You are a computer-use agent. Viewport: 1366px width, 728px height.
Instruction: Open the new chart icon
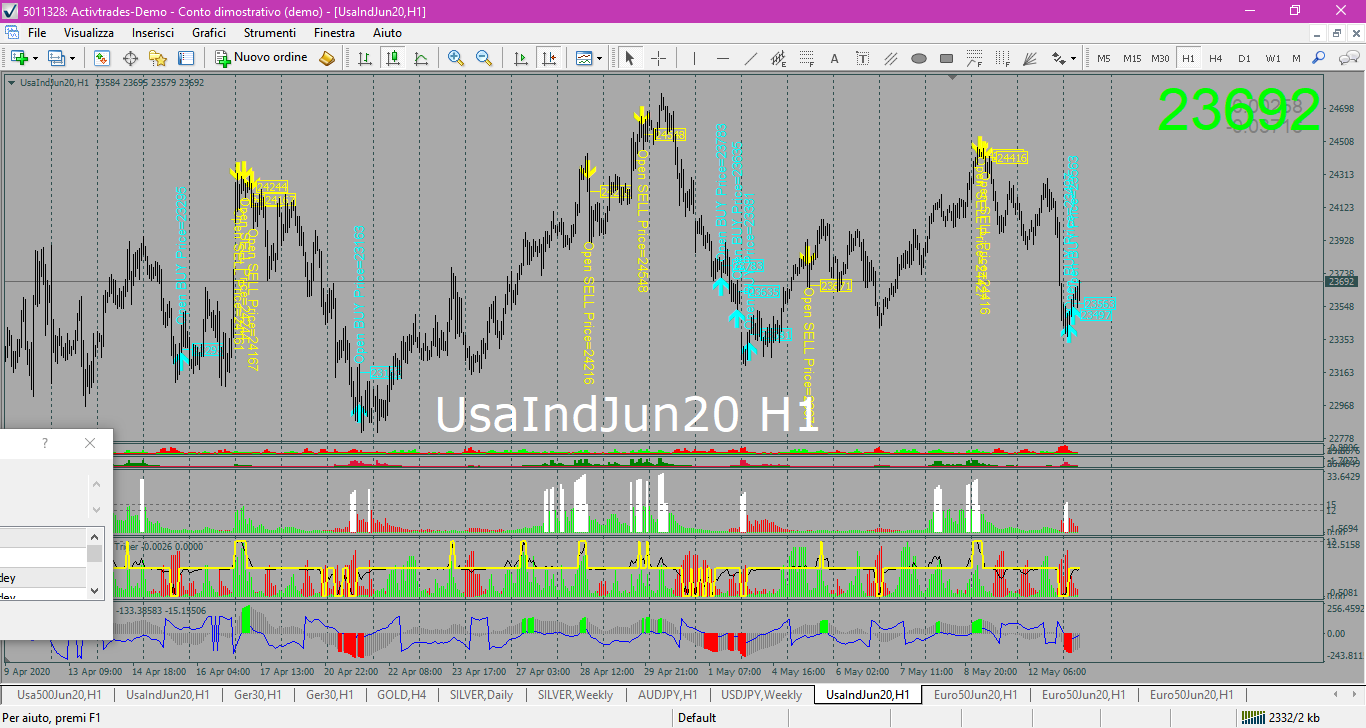click(x=19, y=58)
